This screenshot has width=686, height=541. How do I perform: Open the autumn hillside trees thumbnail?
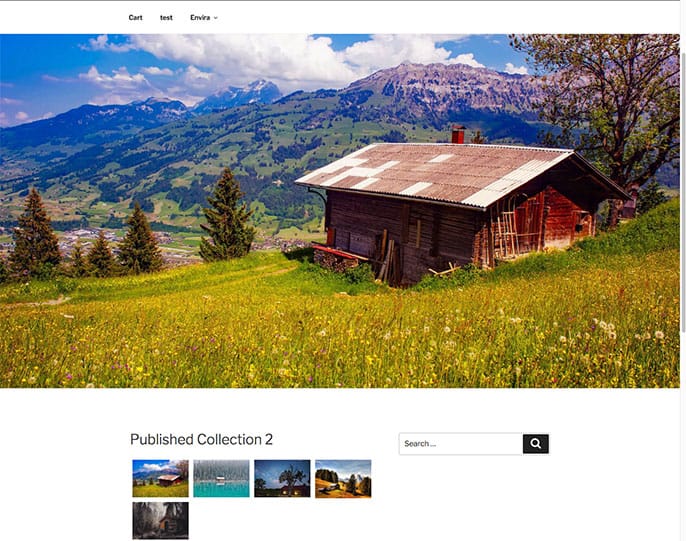(x=343, y=478)
